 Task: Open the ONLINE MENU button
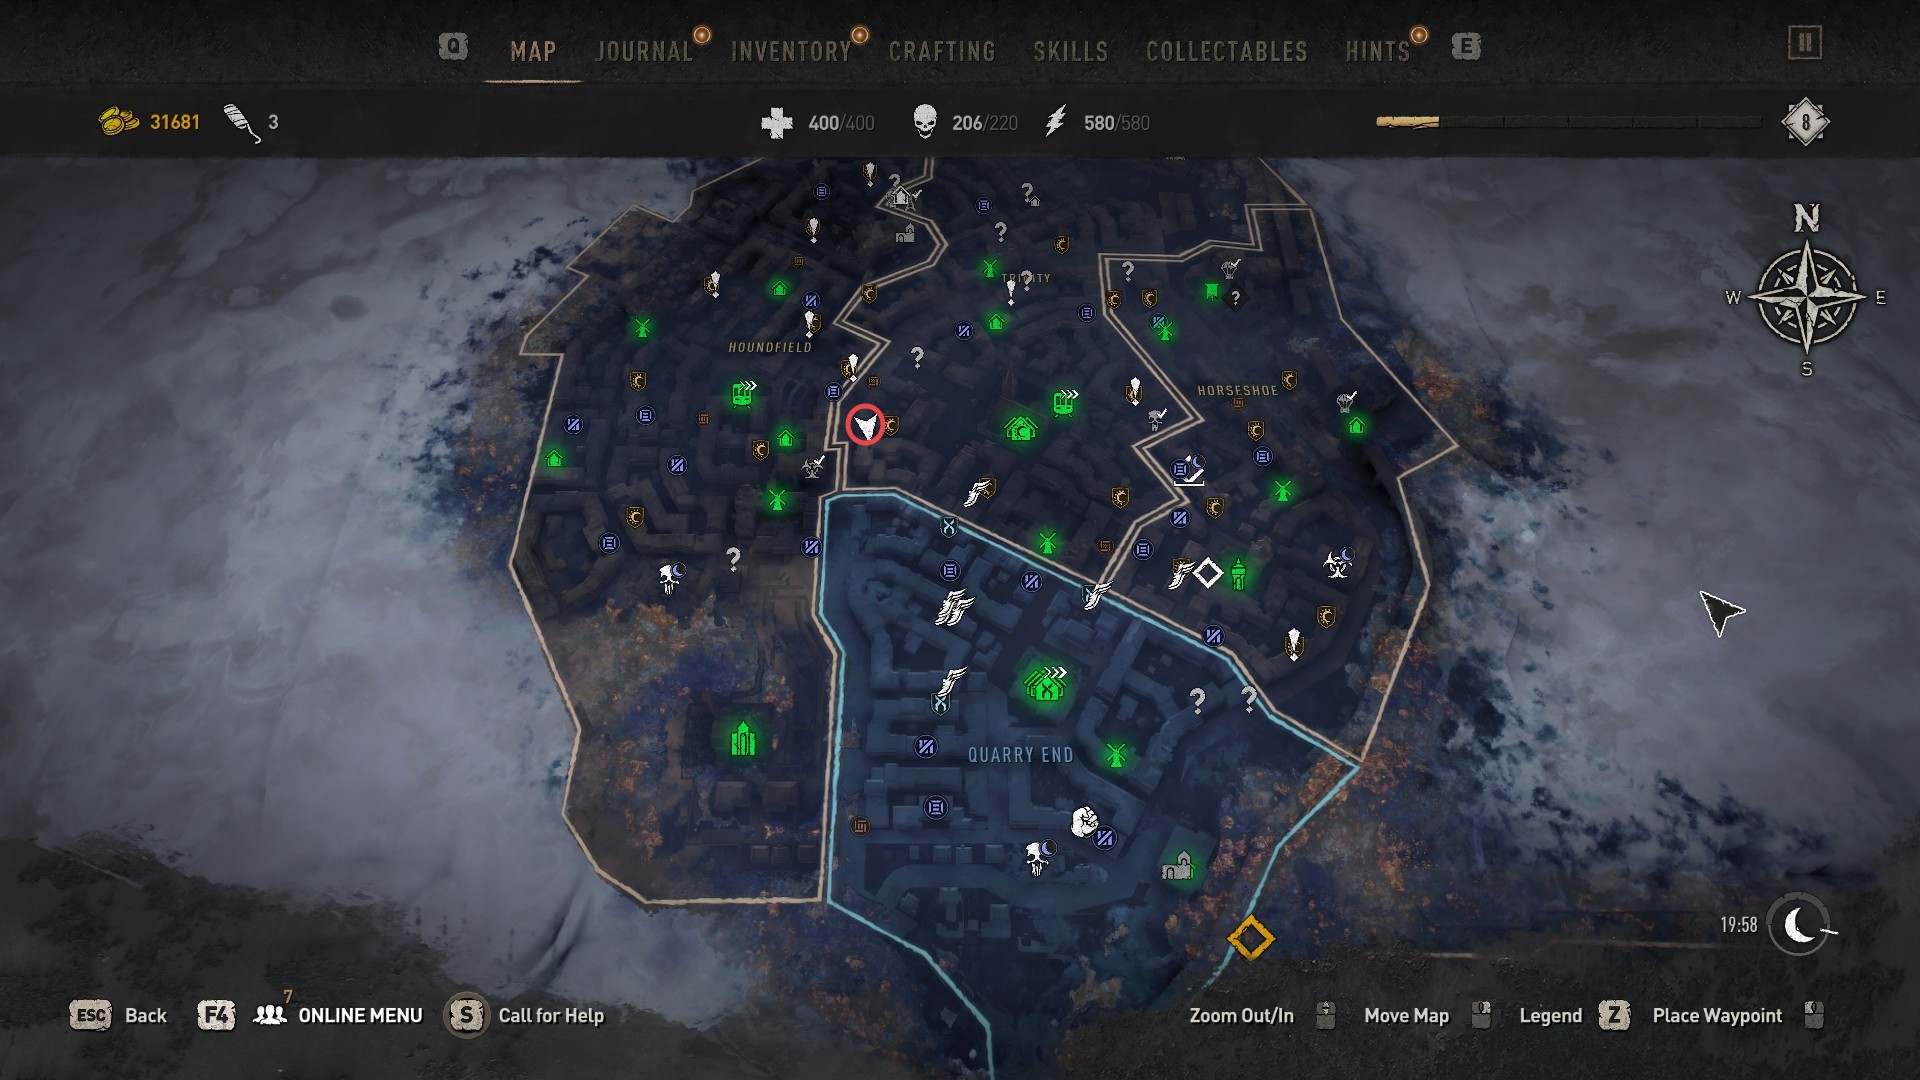pyautogui.click(x=339, y=1015)
